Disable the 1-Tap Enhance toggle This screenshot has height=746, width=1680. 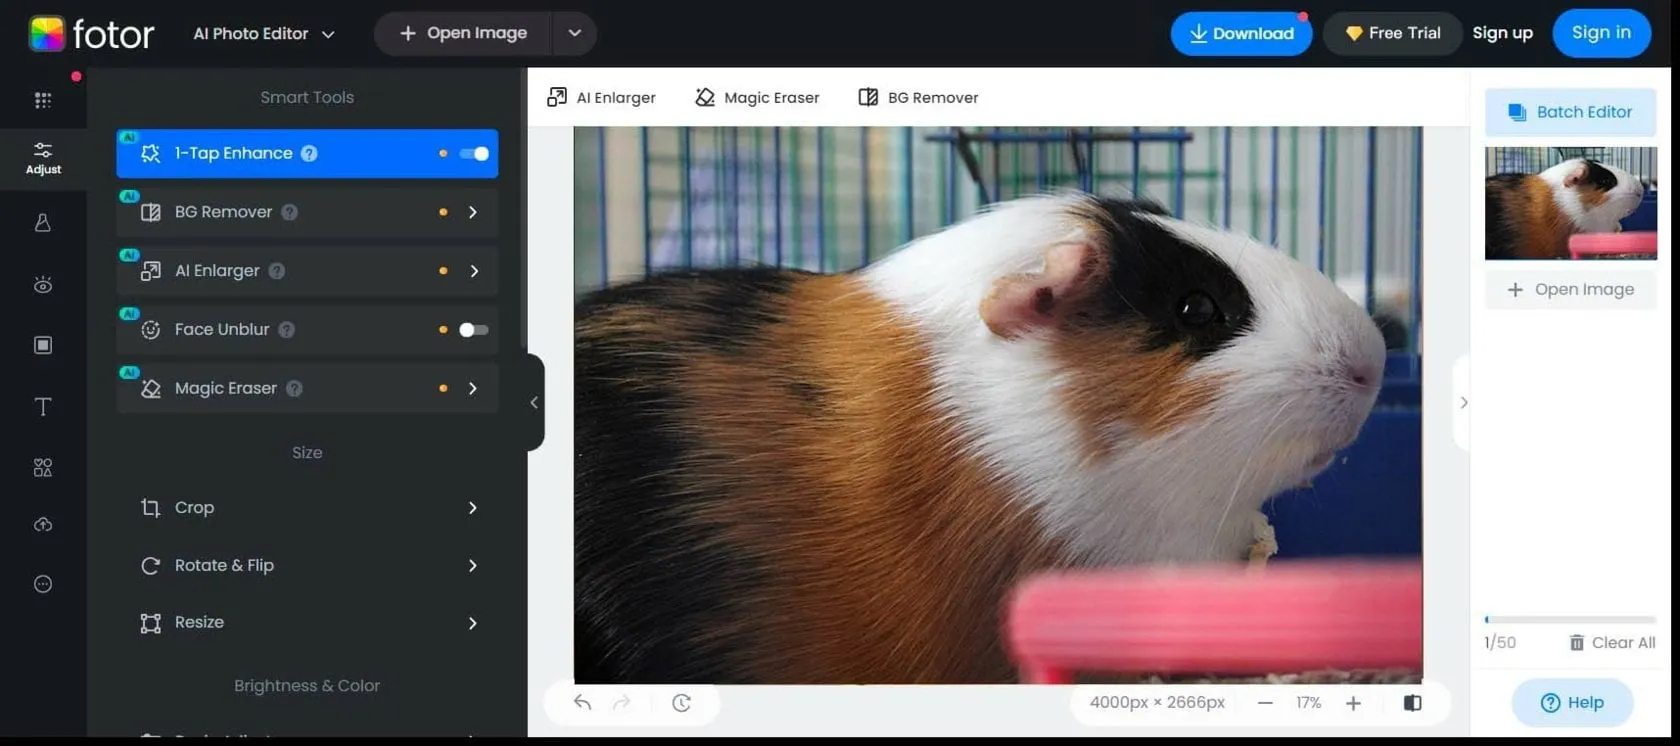pyautogui.click(x=474, y=154)
